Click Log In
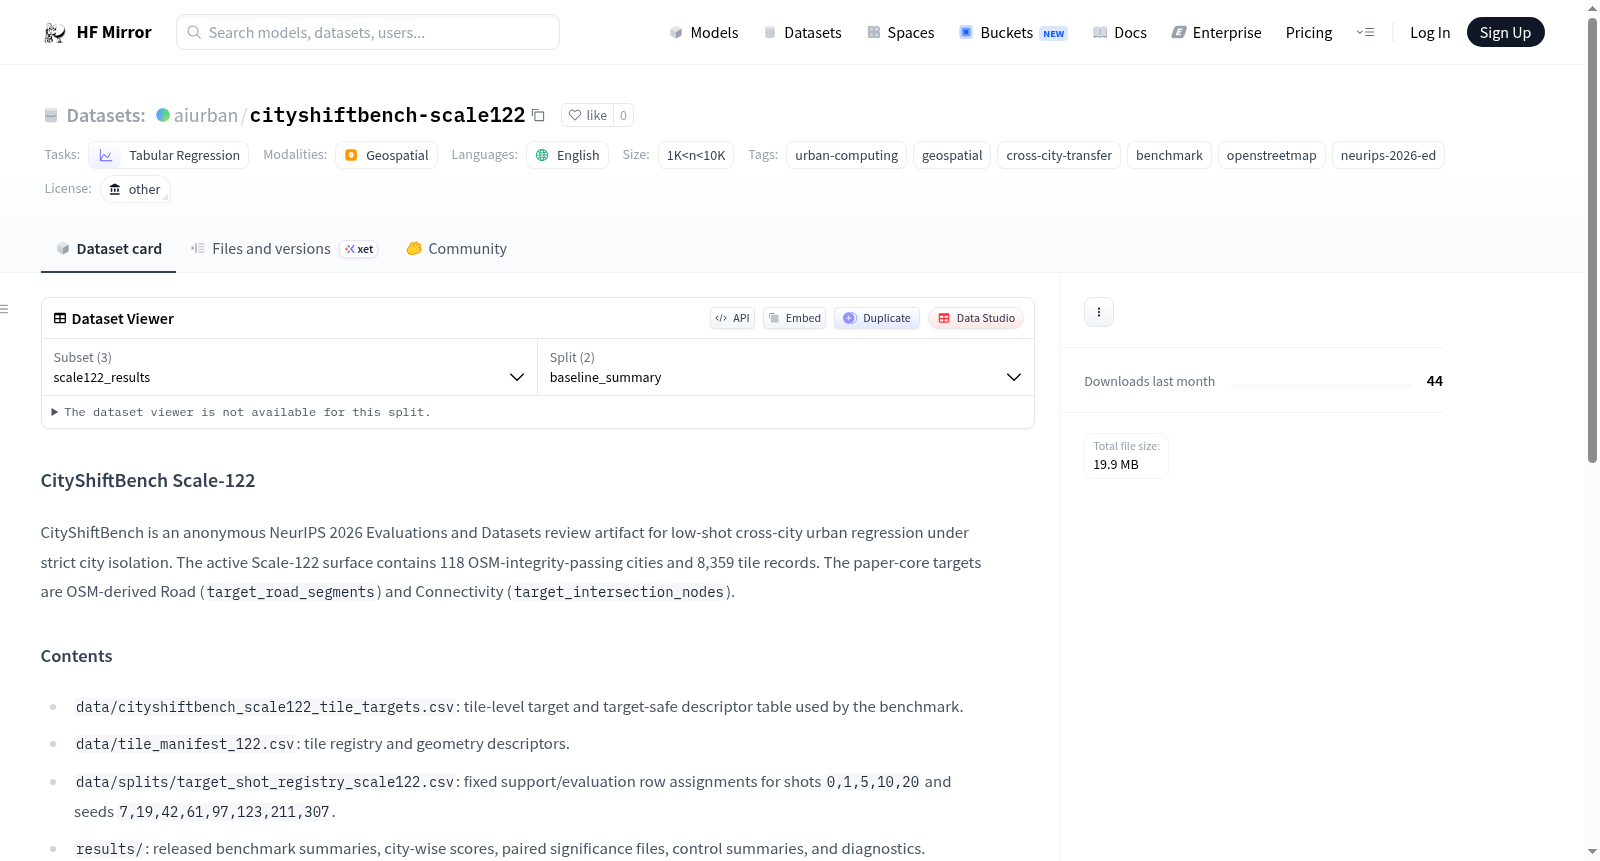Viewport: 1600px width, 861px height. pyautogui.click(x=1430, y=33)
